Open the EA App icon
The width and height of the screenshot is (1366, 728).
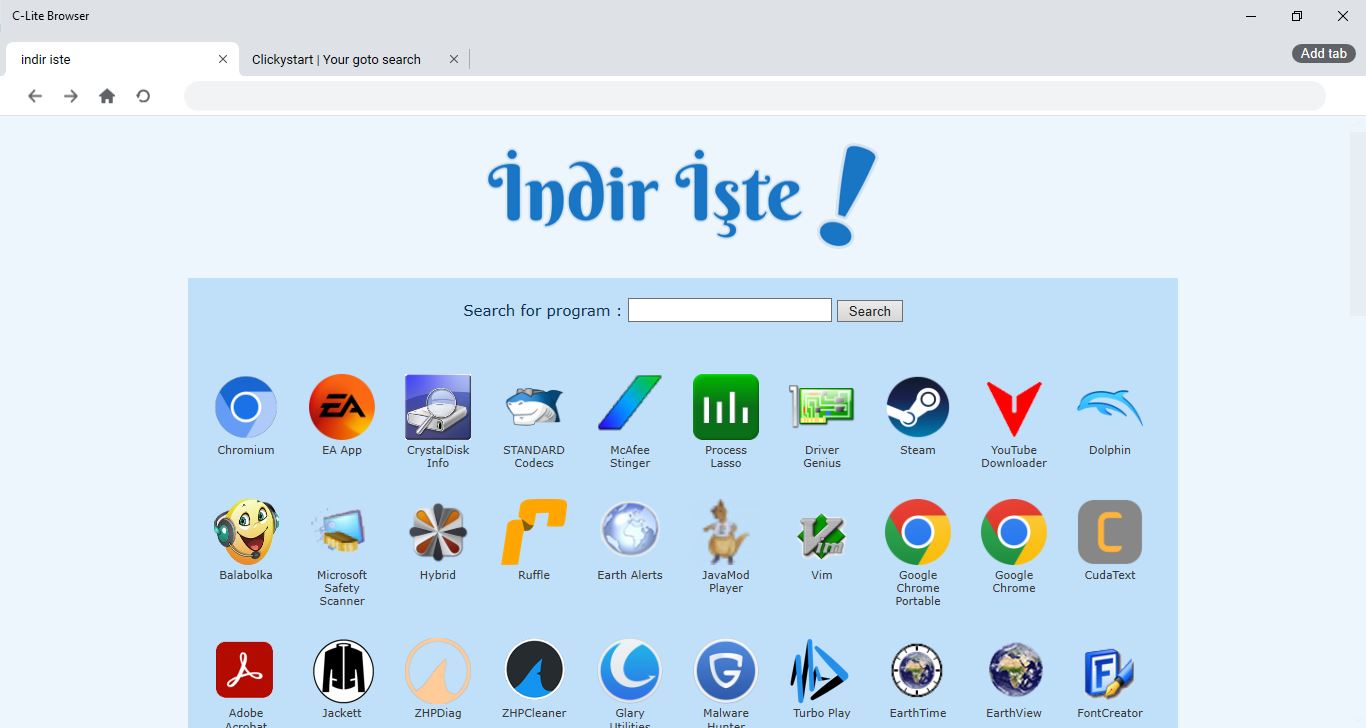pyautogui.click(x=342, y=407)
